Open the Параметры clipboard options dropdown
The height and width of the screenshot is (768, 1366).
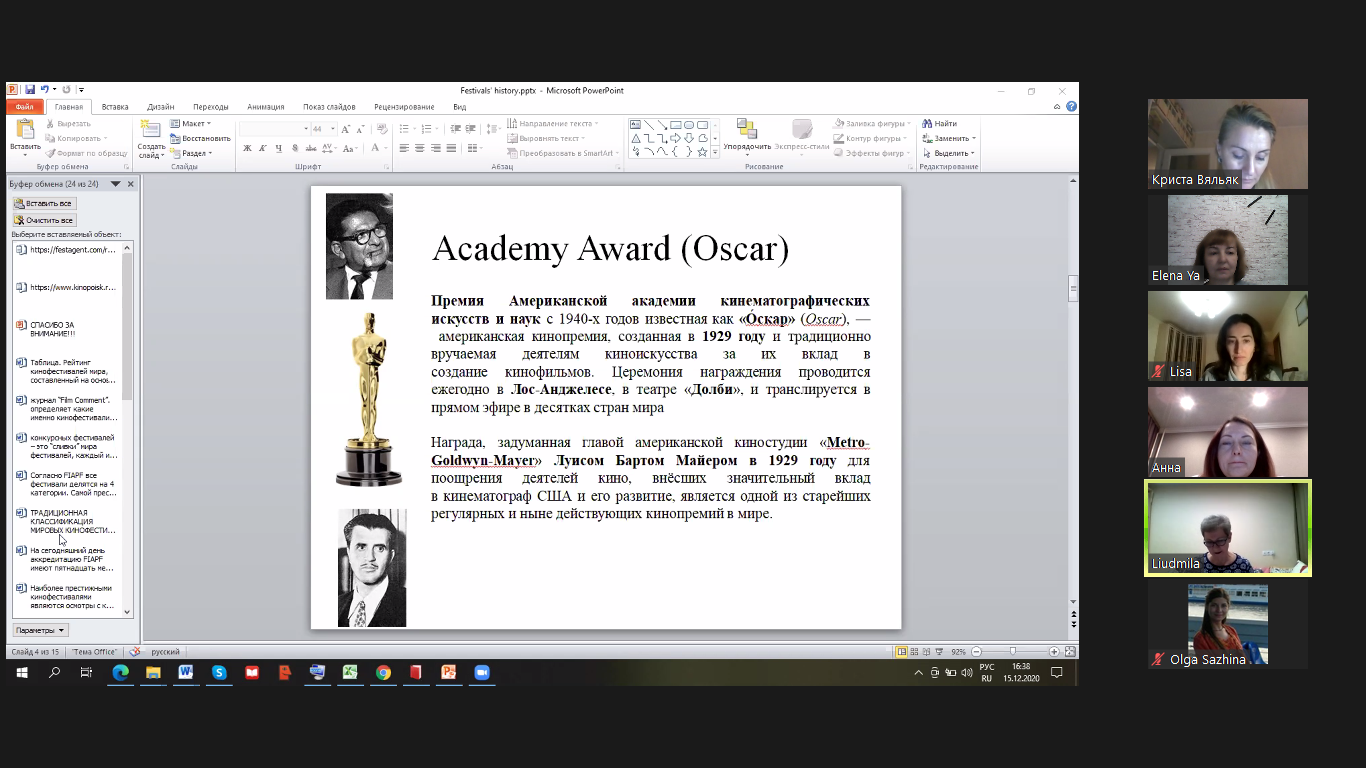click(41, 630)
